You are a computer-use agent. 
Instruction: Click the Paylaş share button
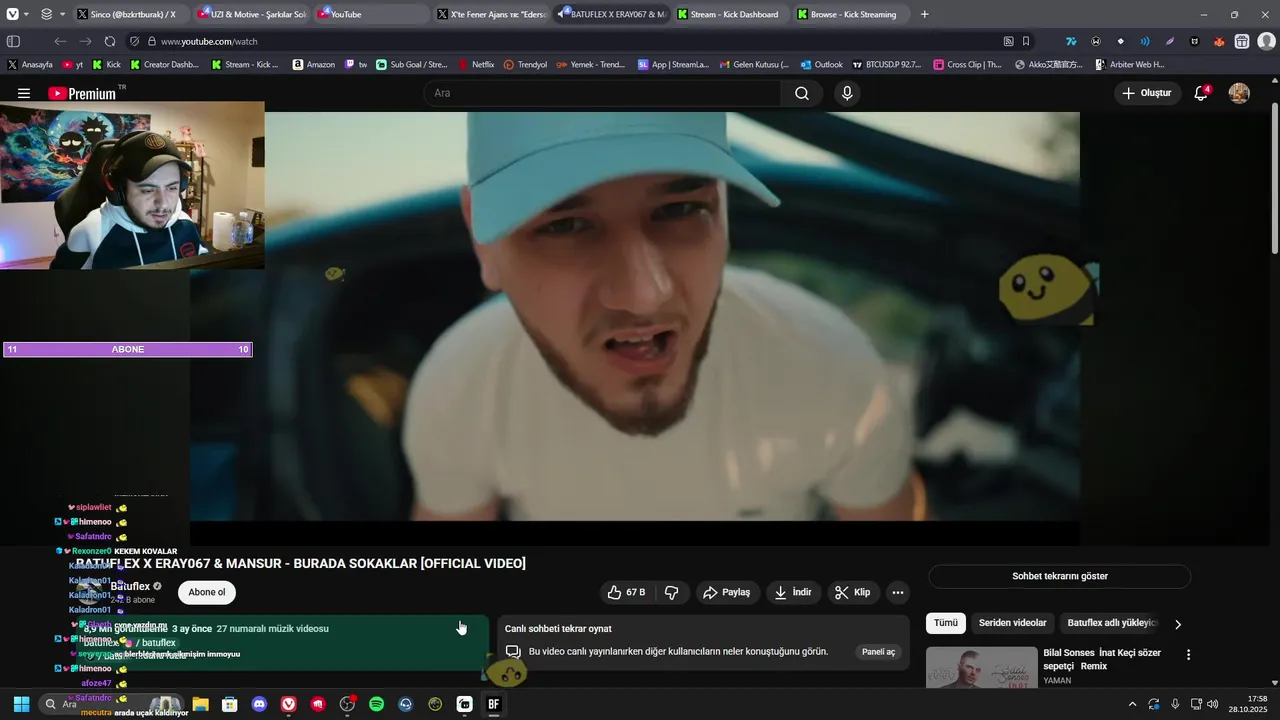pos(727,592)
